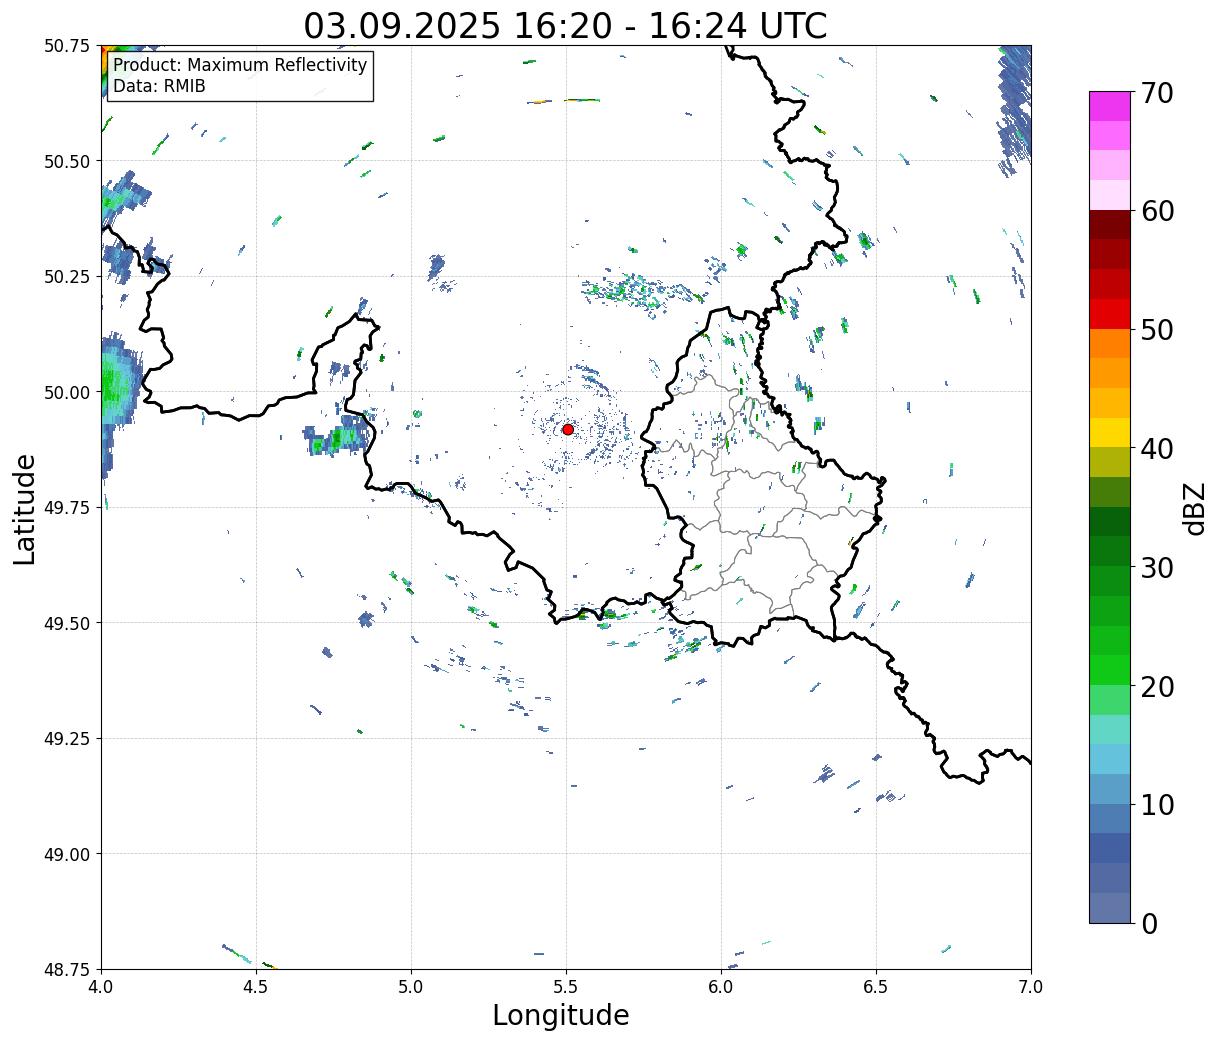The image size is (1219, 1040).
Task: Click the 'Longitude' axis label
Action: [x=561, y=1015]
